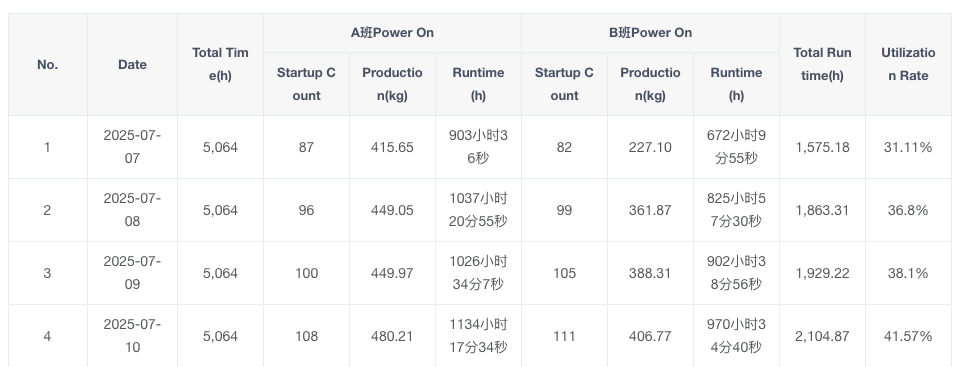Click the No. column header
Screen dimensions: 956x367
point(48,65)
